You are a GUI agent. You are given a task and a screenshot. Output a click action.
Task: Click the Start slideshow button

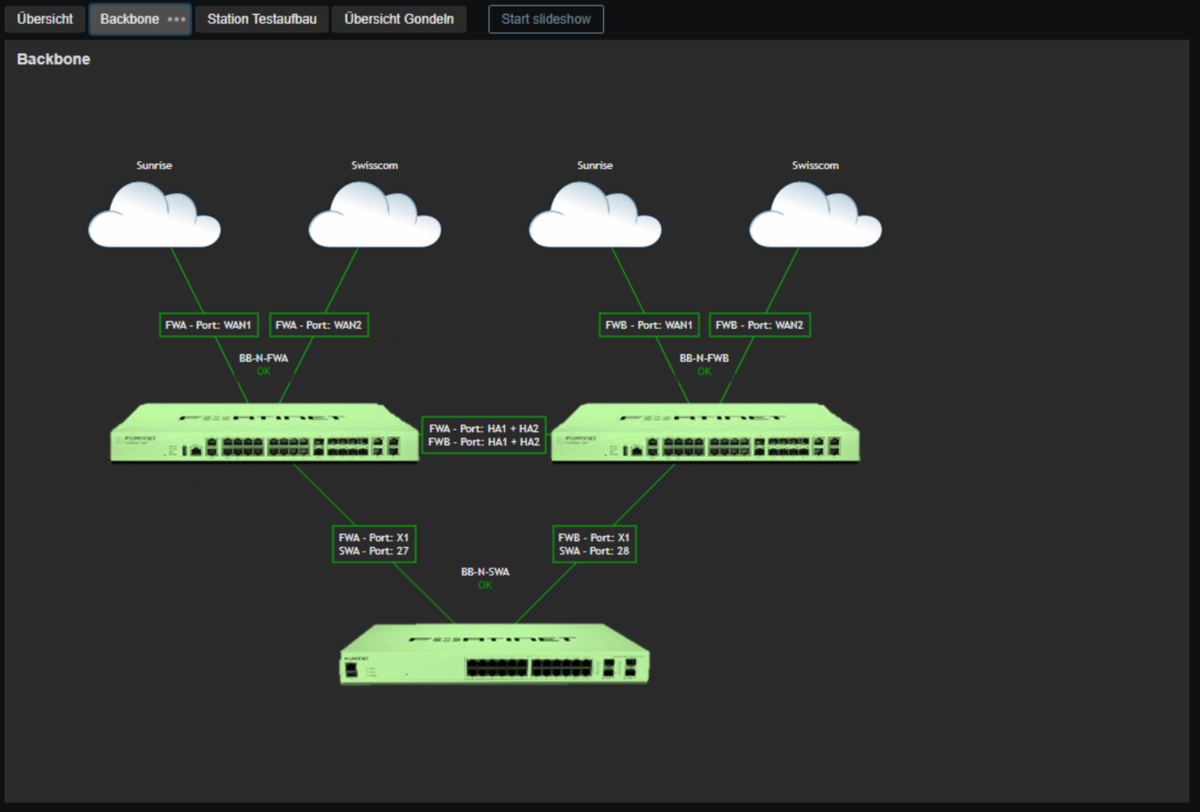(546, 19)
